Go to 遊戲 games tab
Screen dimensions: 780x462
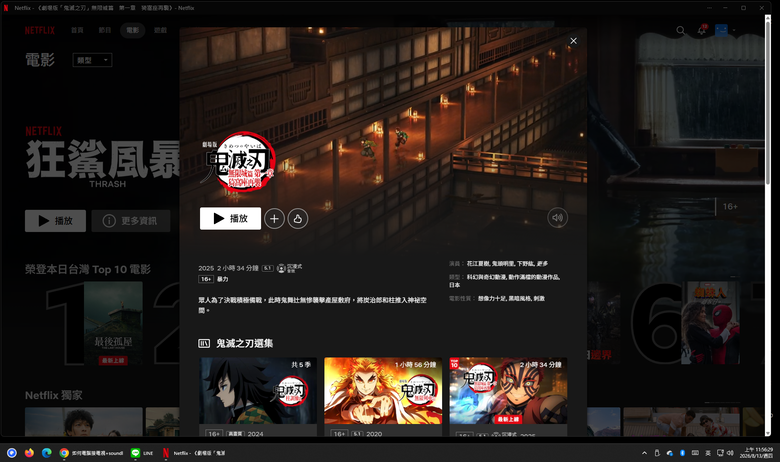click(160, 30)
